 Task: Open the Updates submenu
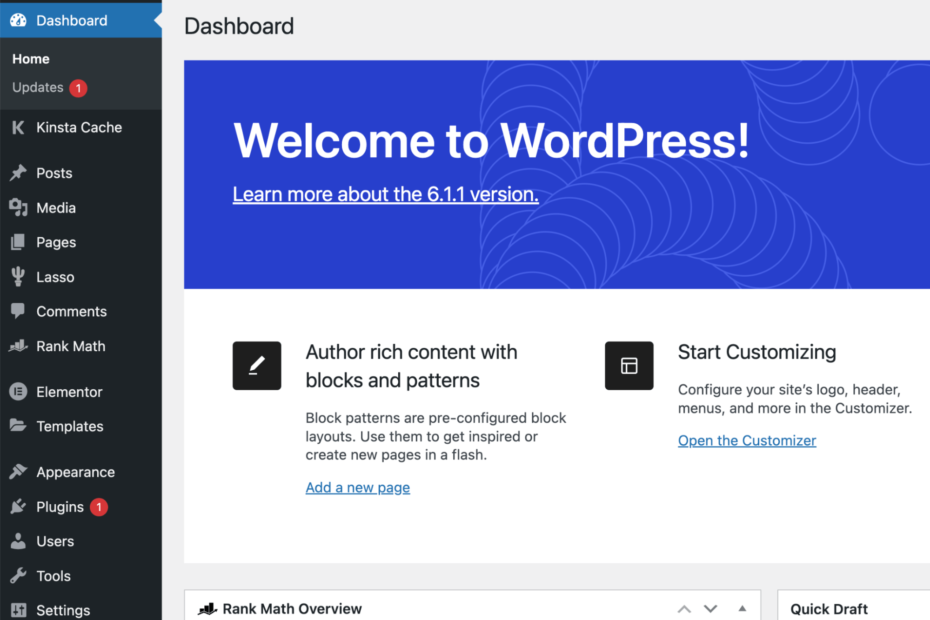point(38,87)
